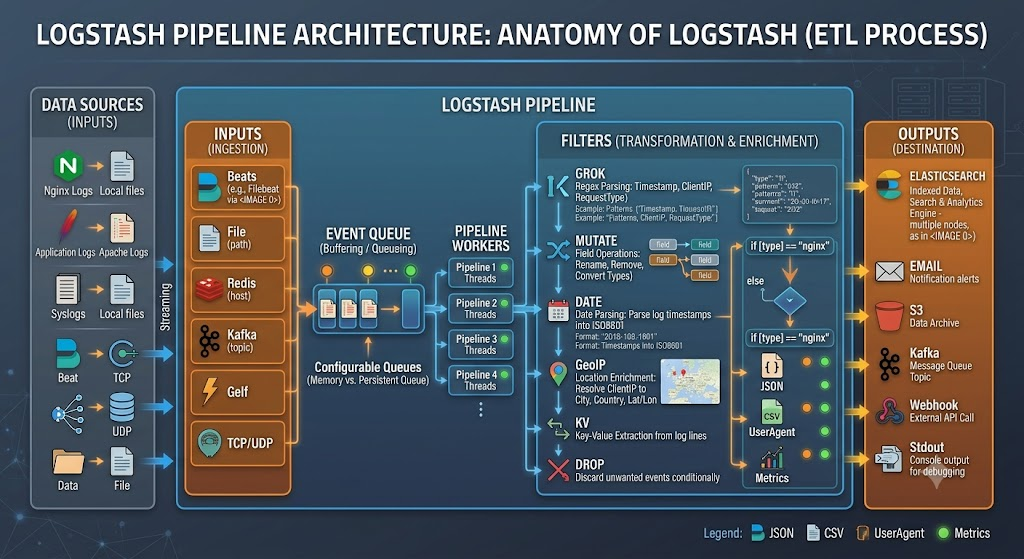
Task: Click the "PIPELINE WORKERS" heading
Action: click(x=481, y=238)
